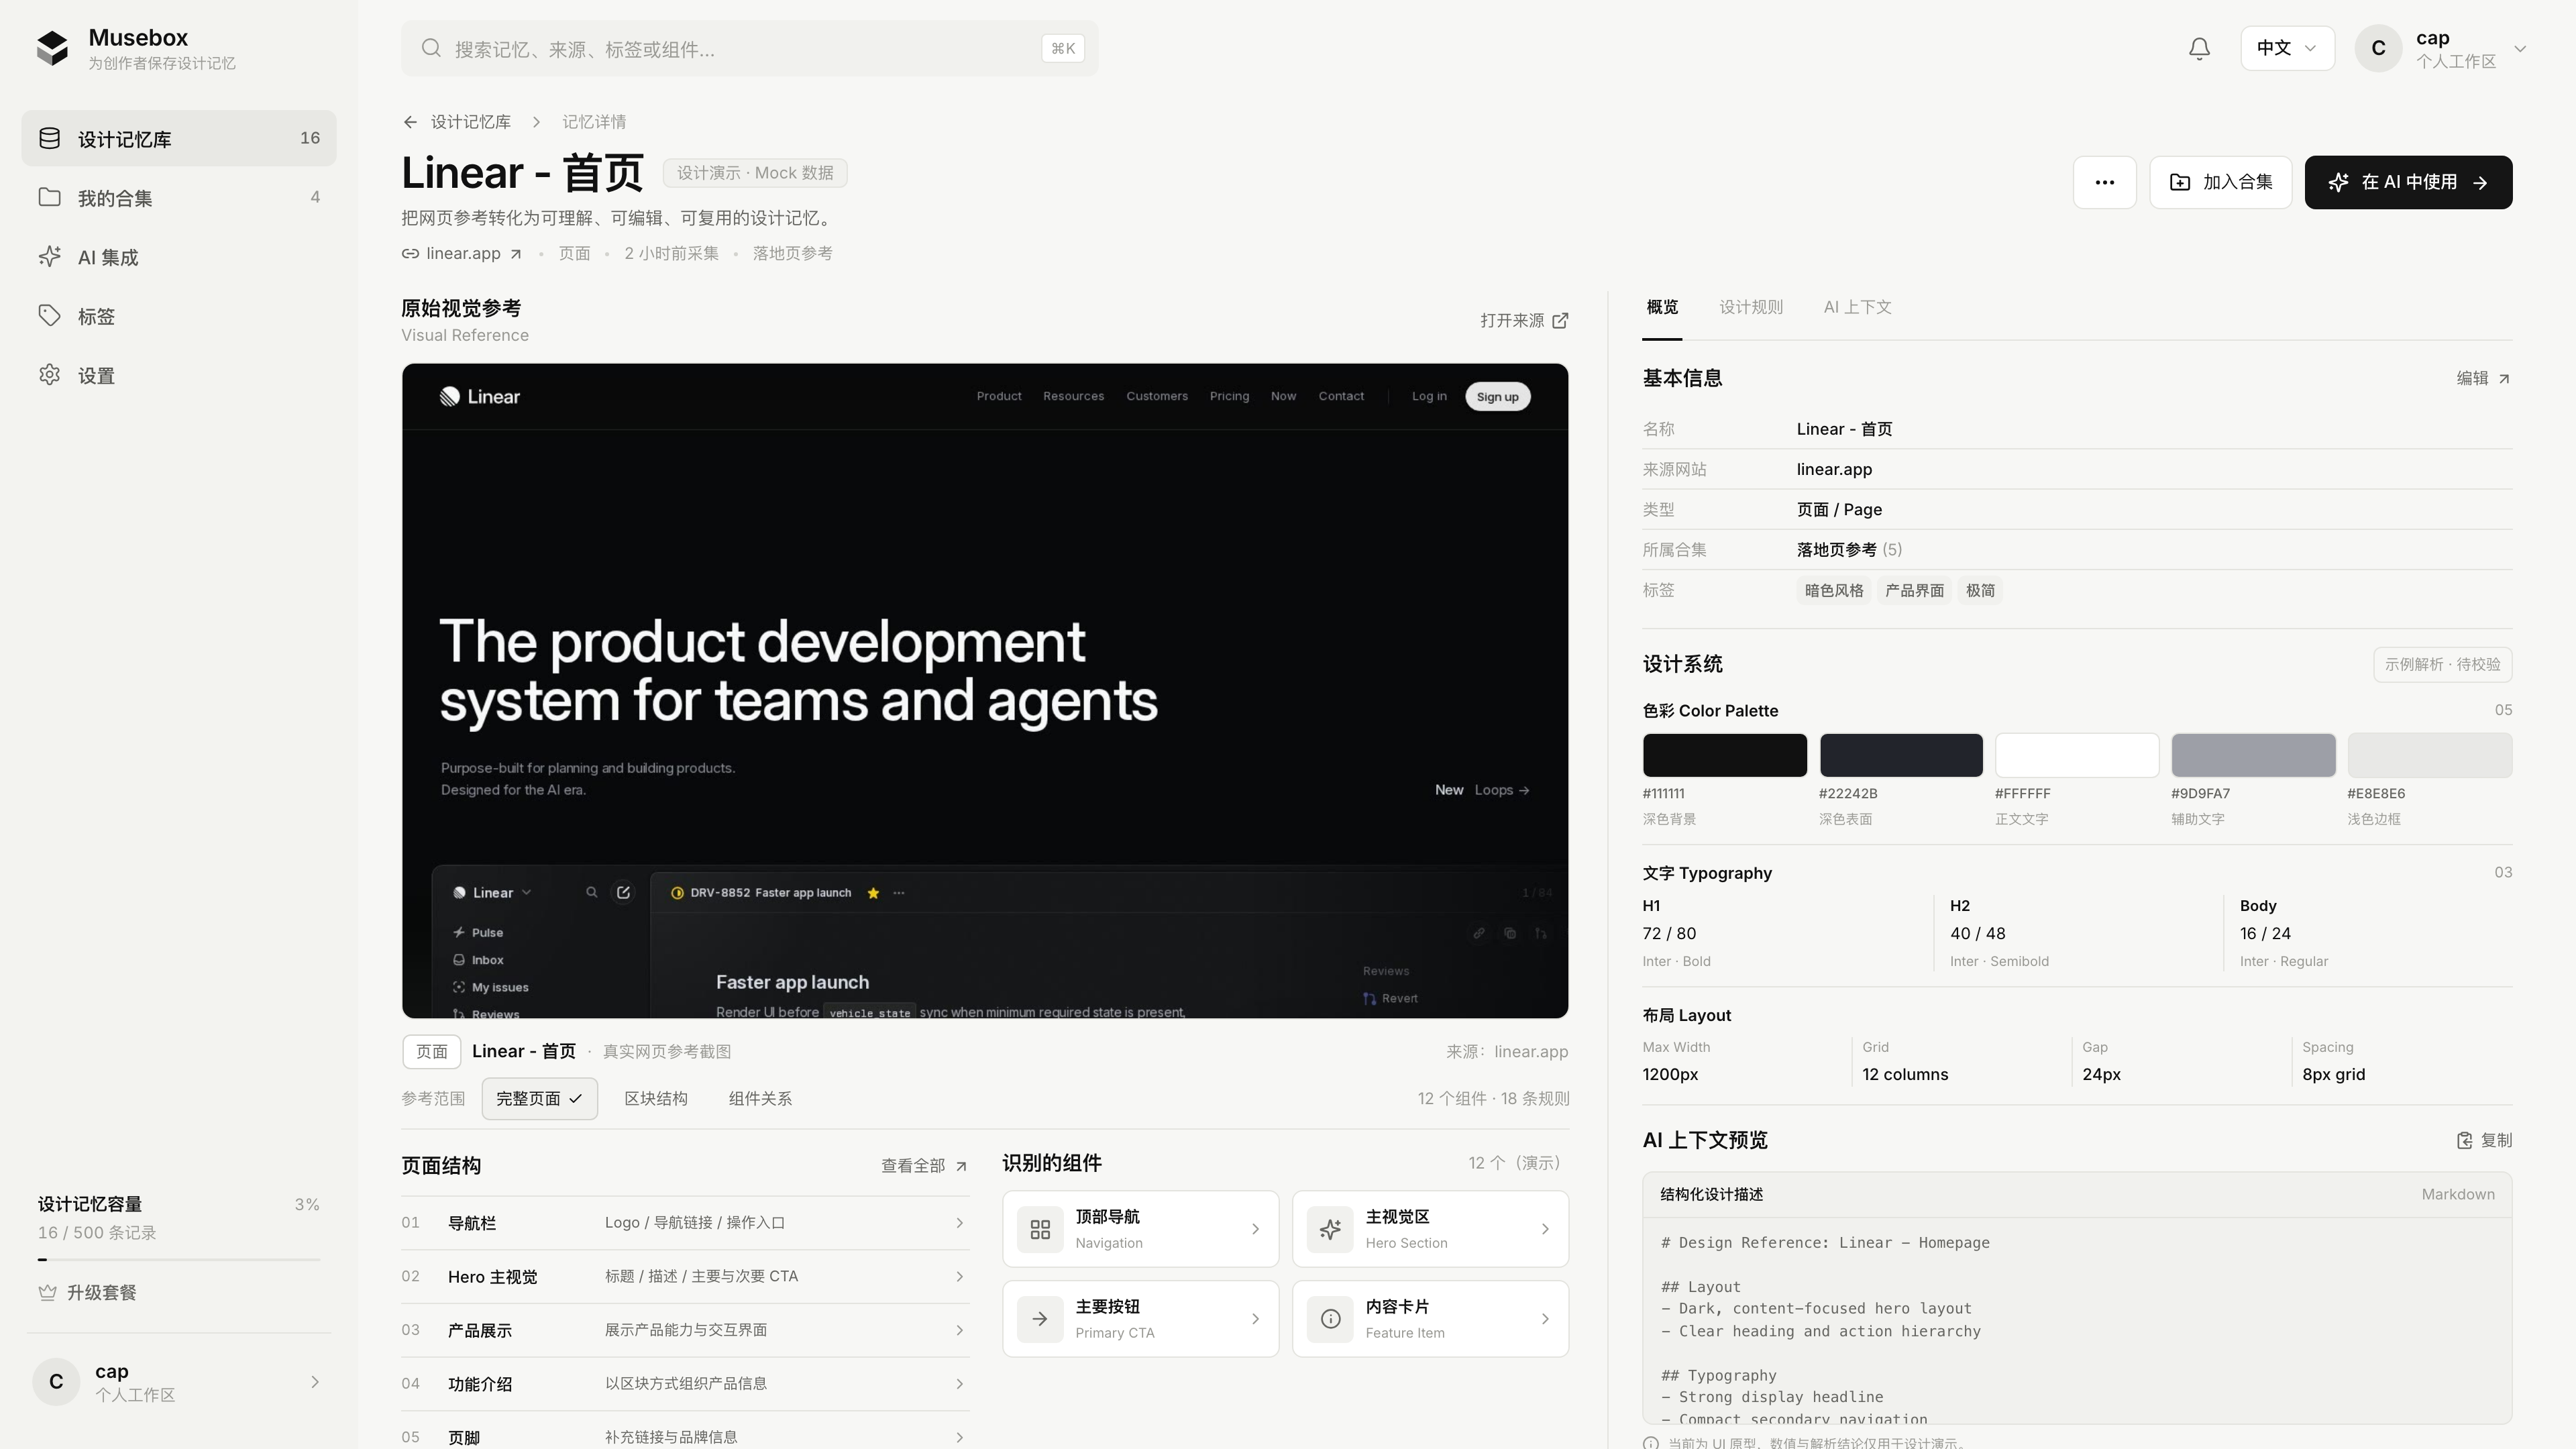
Task: Click 编辑 in the 基本信息 section
Action: 2483,378
